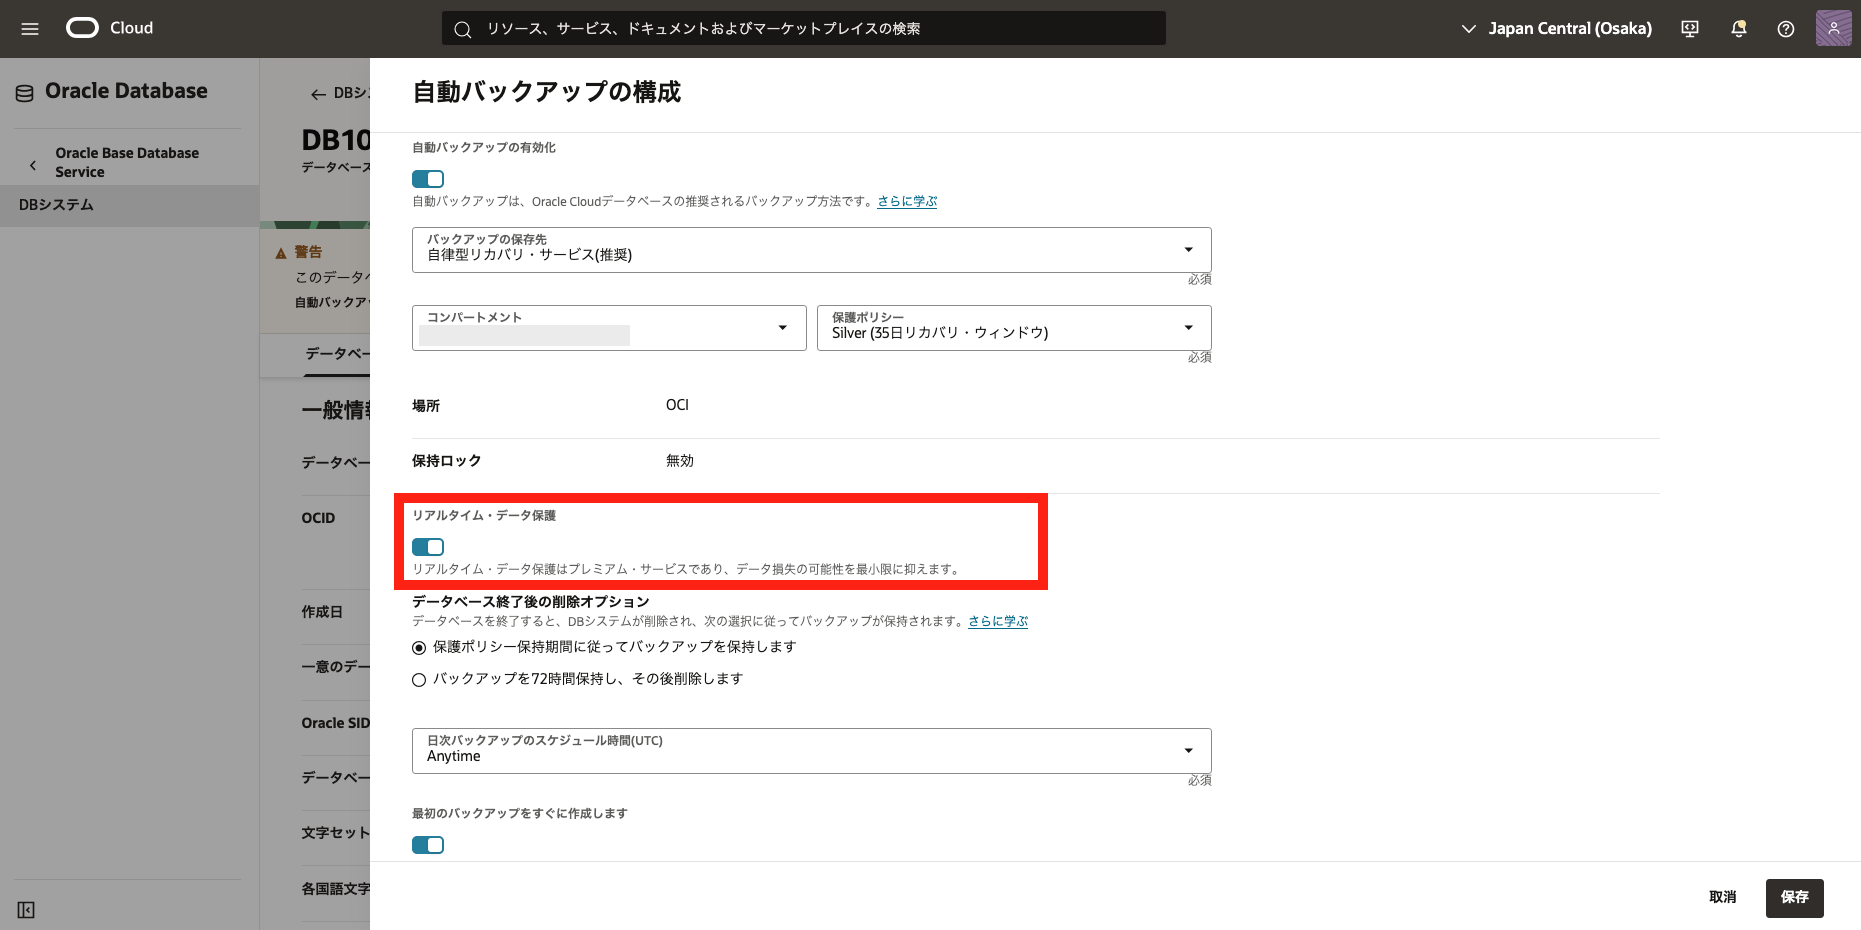Viewport: 1861px width, 930px height.
Task: Open the help question mark icon
Action: (1785, 29)
